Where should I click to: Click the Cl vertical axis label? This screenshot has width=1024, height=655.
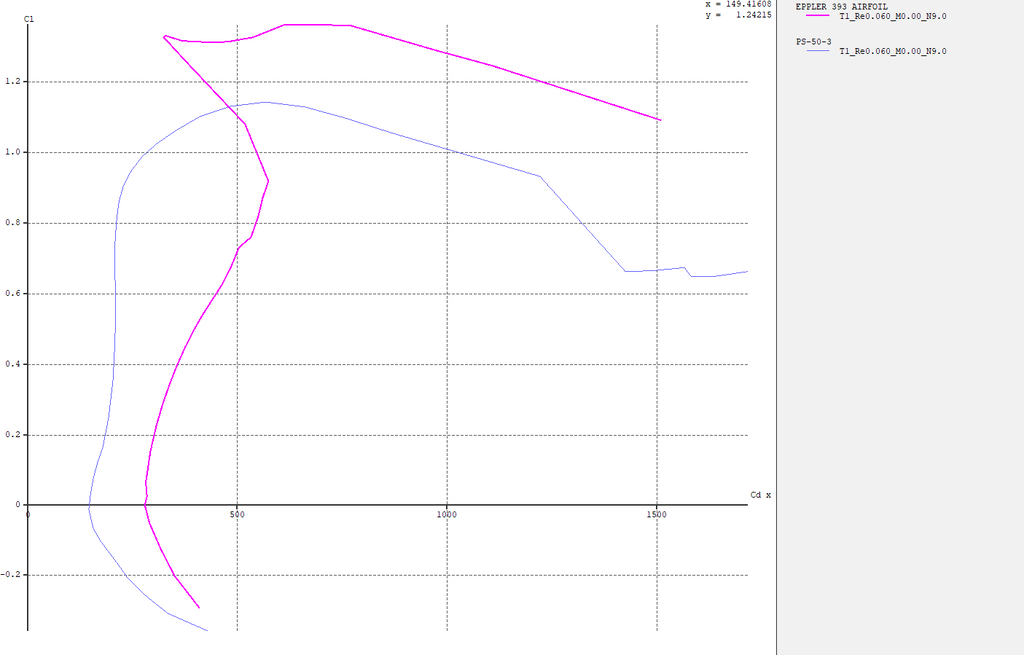[x=28, y=18]
